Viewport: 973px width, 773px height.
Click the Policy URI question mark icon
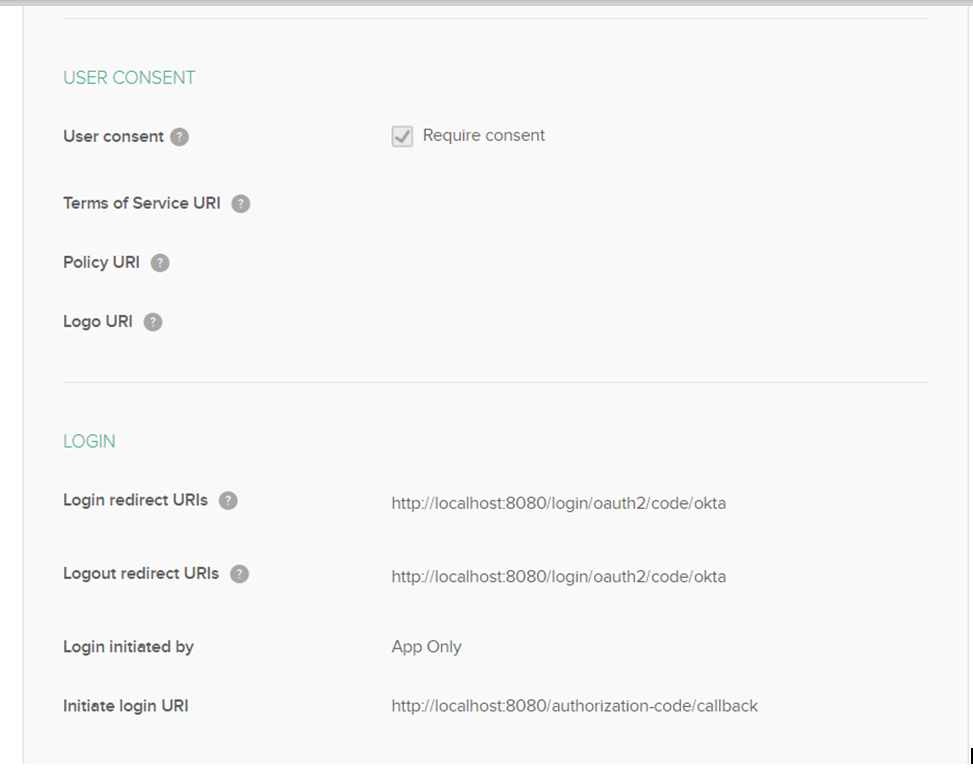coord(159,262)
